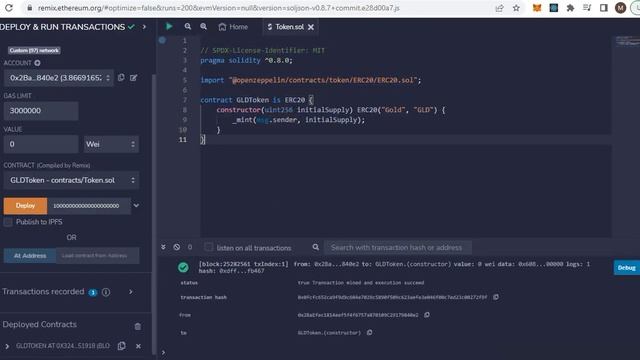Copy the transaction hash value
The image size is (640, 360).
click(496, 297)
